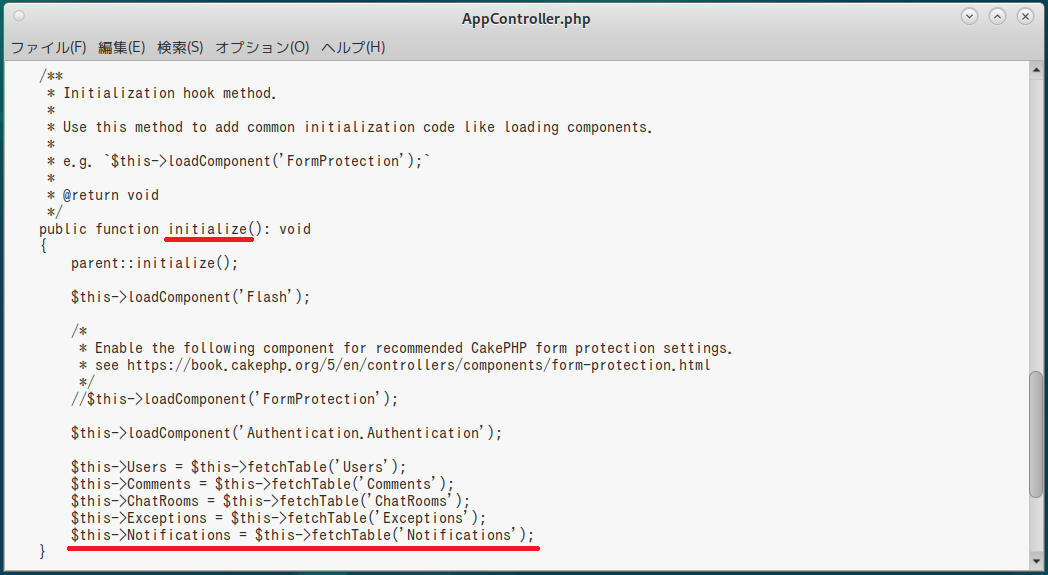Click the Authentication.Authentication loadComponent line
The width and height of the screenshot is (1048, 575).
coord(286,433)
